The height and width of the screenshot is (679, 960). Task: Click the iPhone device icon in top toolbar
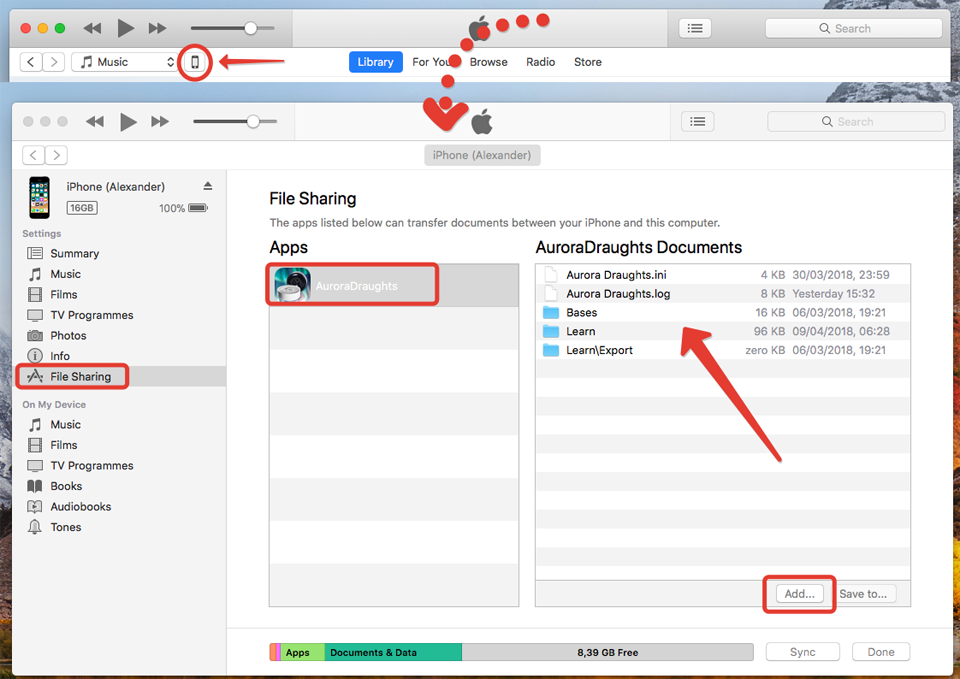point(195,62)
